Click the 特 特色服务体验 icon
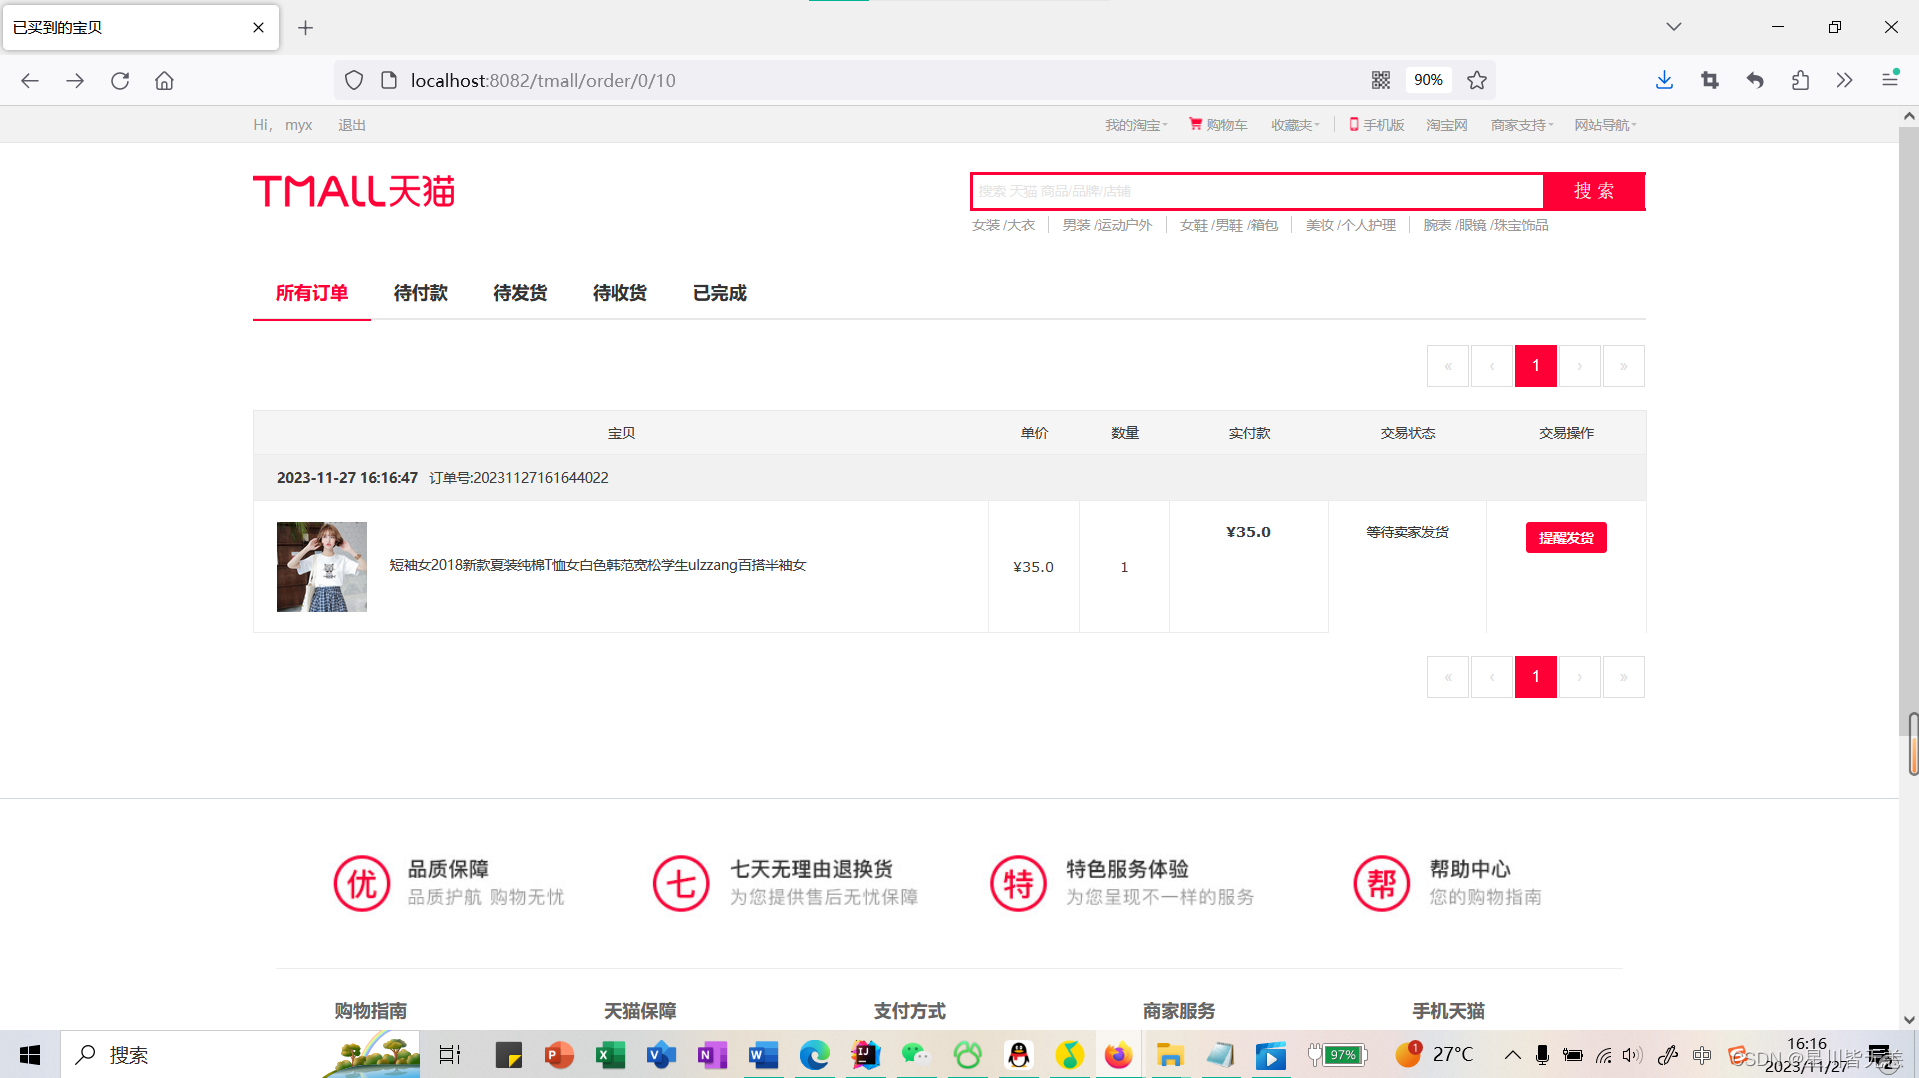Screen dimensions: 1919x1078 pos(1018,883)
